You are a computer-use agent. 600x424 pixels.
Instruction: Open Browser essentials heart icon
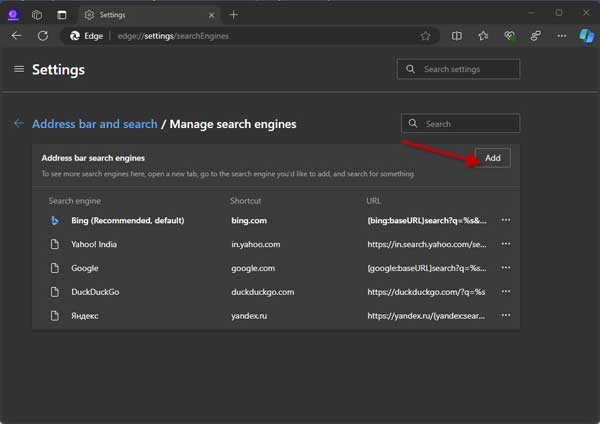[x=509, y=36]
